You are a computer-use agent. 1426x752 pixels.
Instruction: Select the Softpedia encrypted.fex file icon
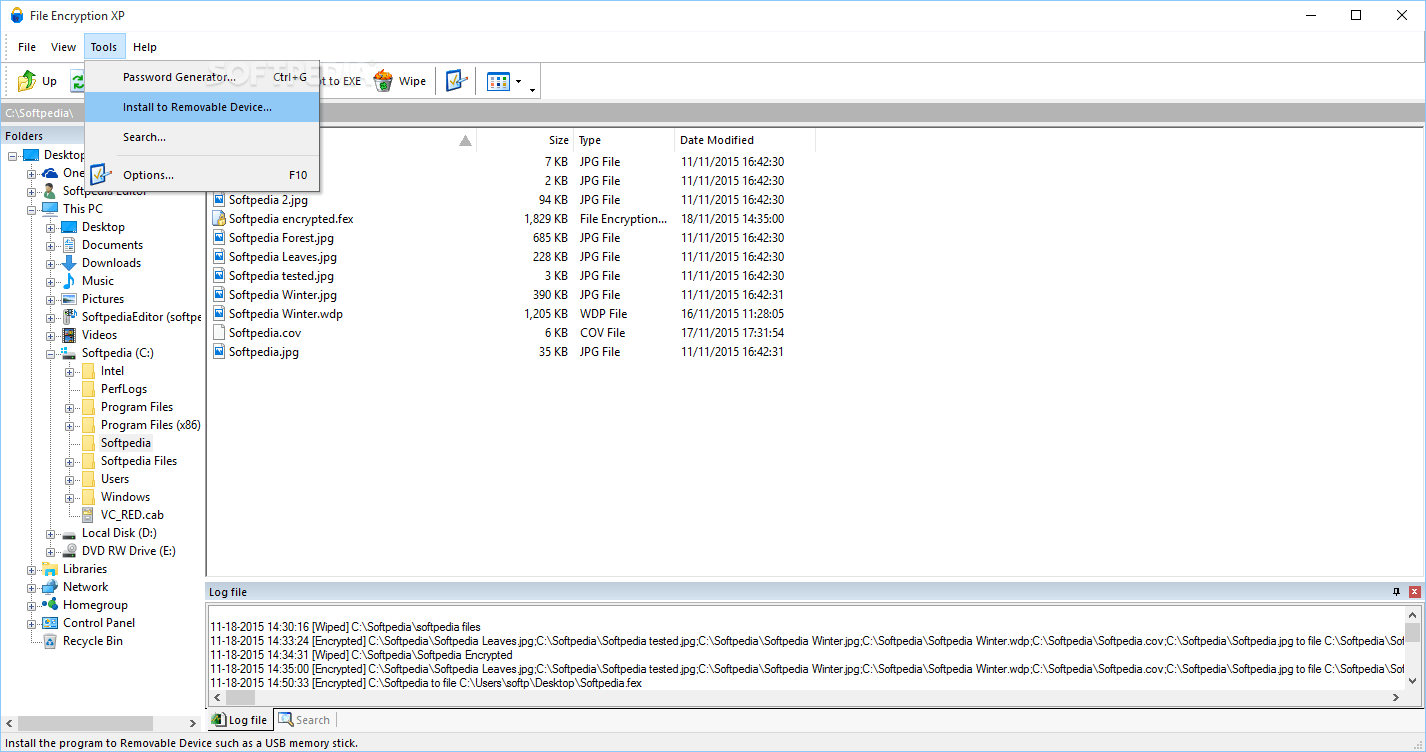point(219,218)
